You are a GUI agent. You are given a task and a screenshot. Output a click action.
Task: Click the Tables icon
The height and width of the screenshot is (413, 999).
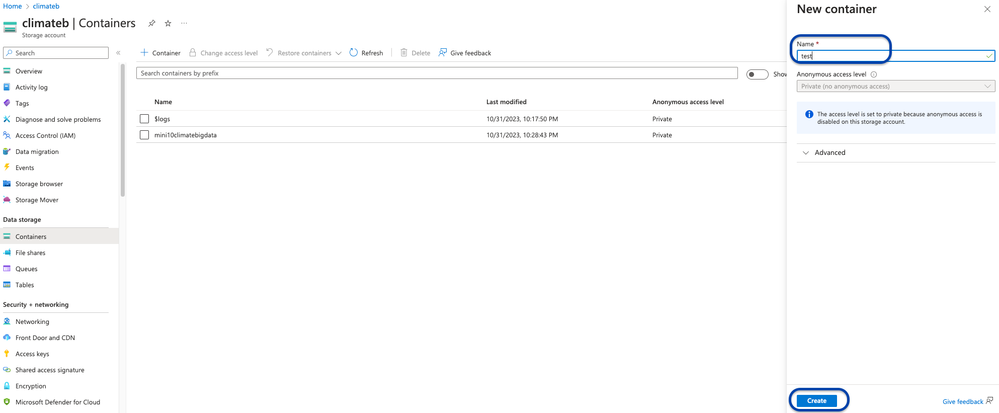tap(7, 285)
